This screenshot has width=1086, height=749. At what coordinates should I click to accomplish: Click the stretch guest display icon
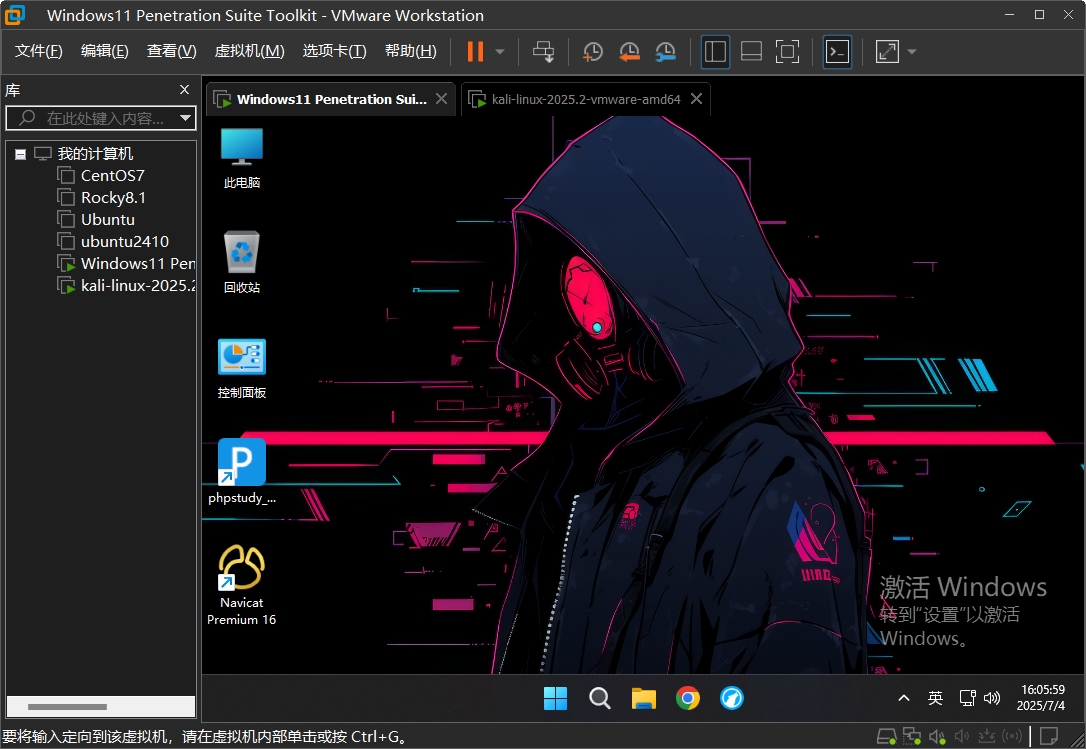point(887,51)
